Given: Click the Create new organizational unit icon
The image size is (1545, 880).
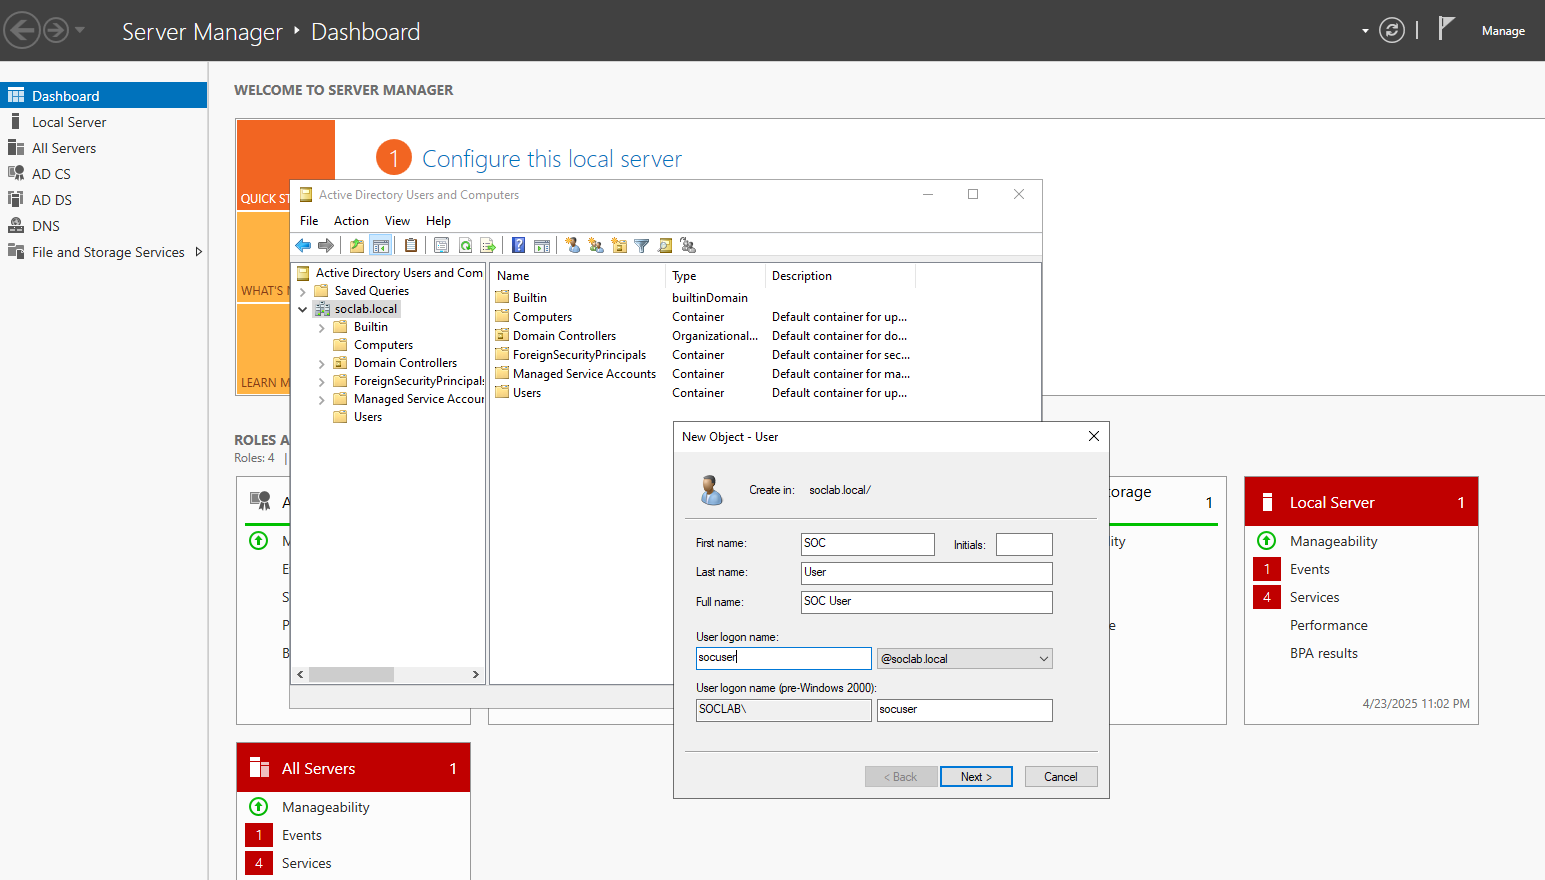Looking at the screenshot, I should [619, 245].
